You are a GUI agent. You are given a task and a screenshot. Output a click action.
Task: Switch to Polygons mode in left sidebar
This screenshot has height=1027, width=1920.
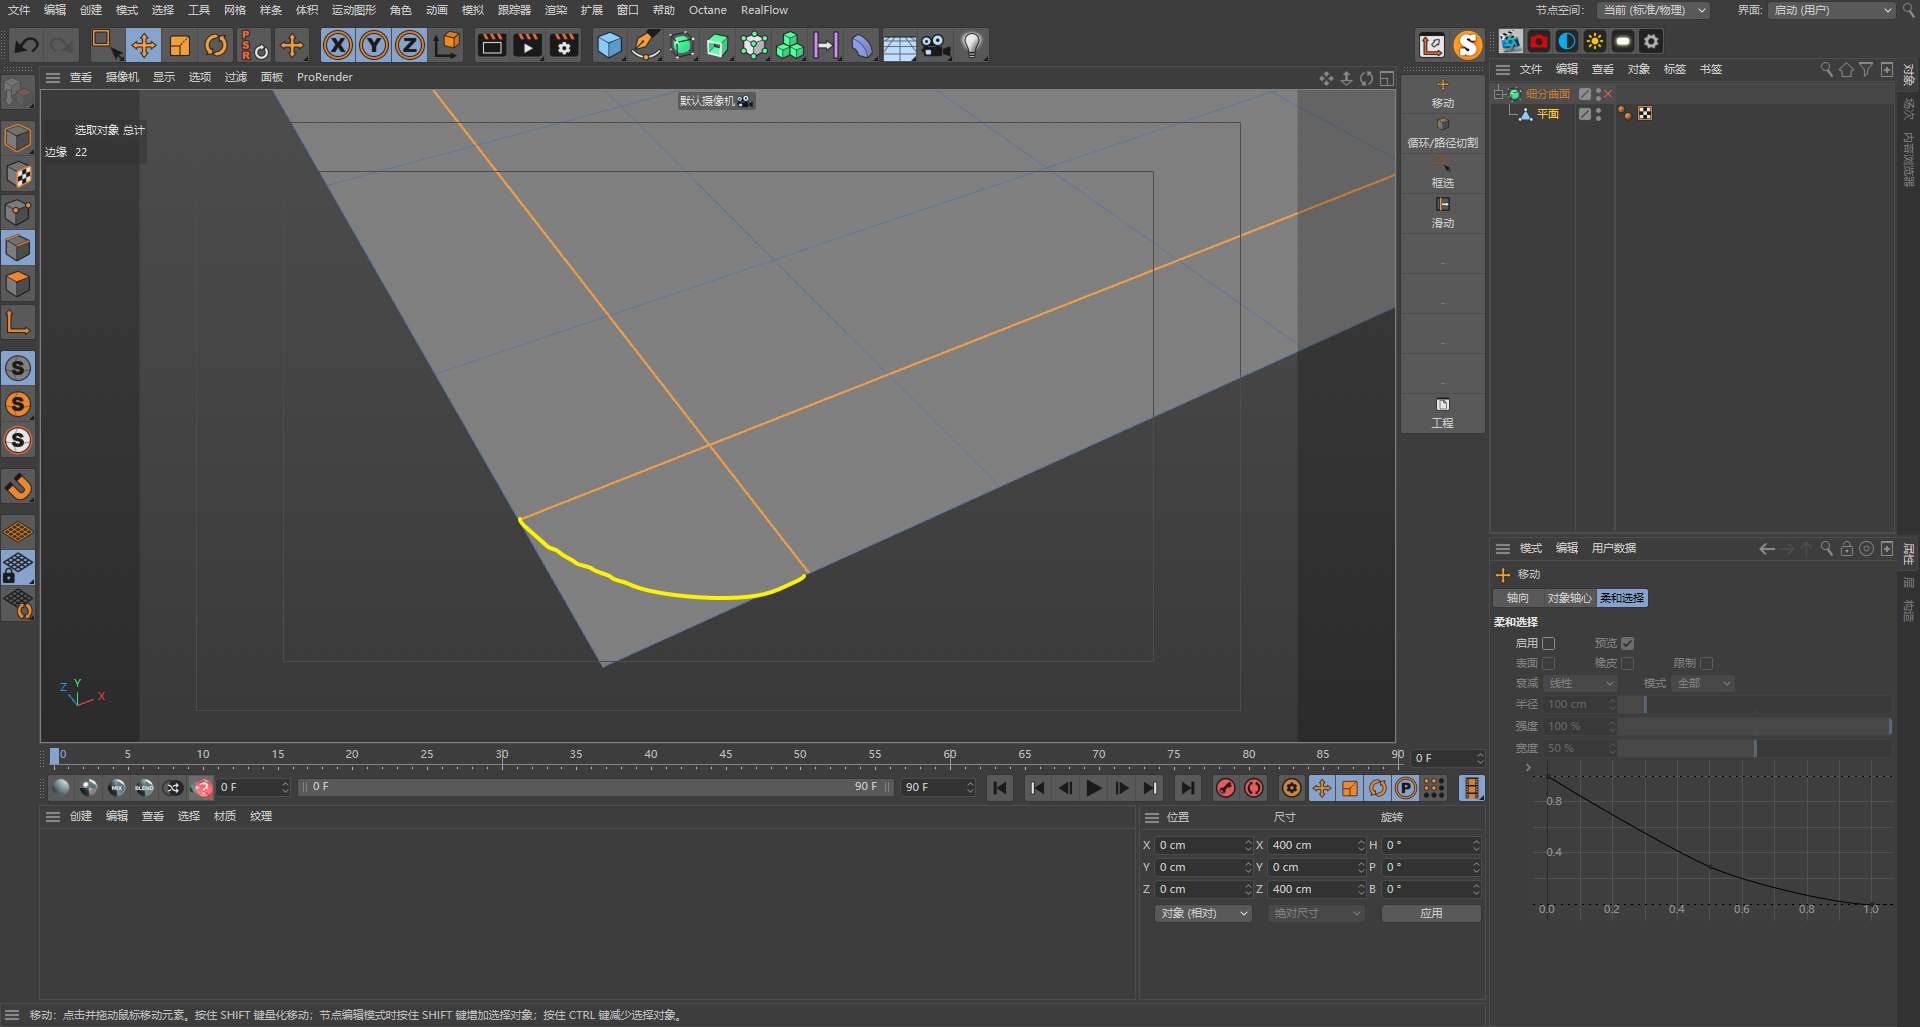click(x=18, y=284)
